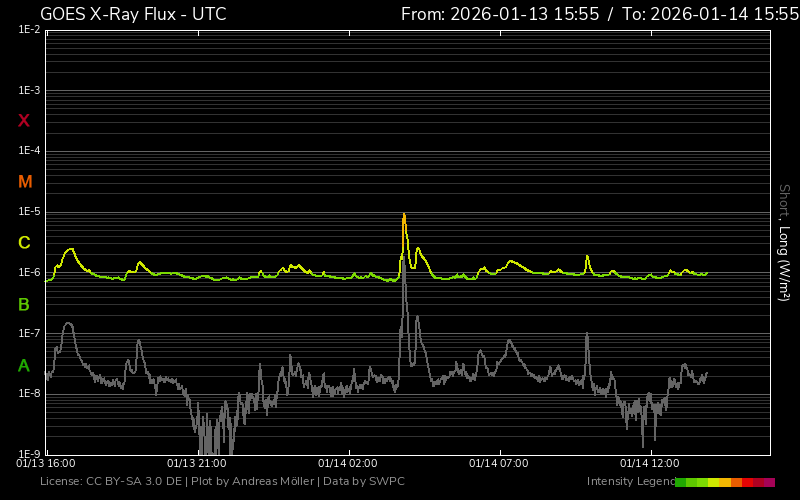
Task: Click the GOES X-Ray Flux - UTC title
Action: tap(133, 14)
